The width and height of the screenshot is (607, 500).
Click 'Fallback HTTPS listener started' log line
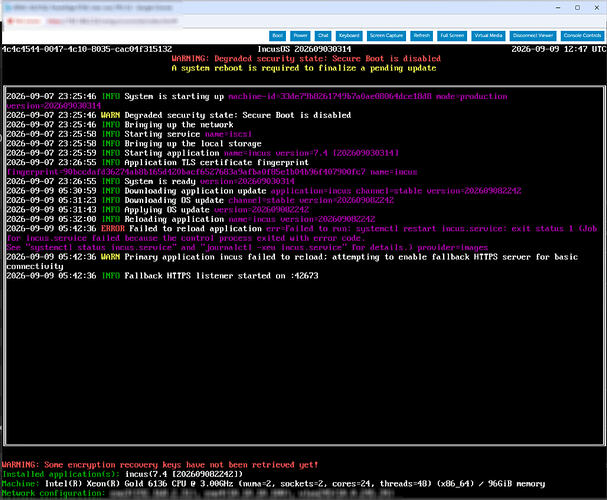pos(162,276)
